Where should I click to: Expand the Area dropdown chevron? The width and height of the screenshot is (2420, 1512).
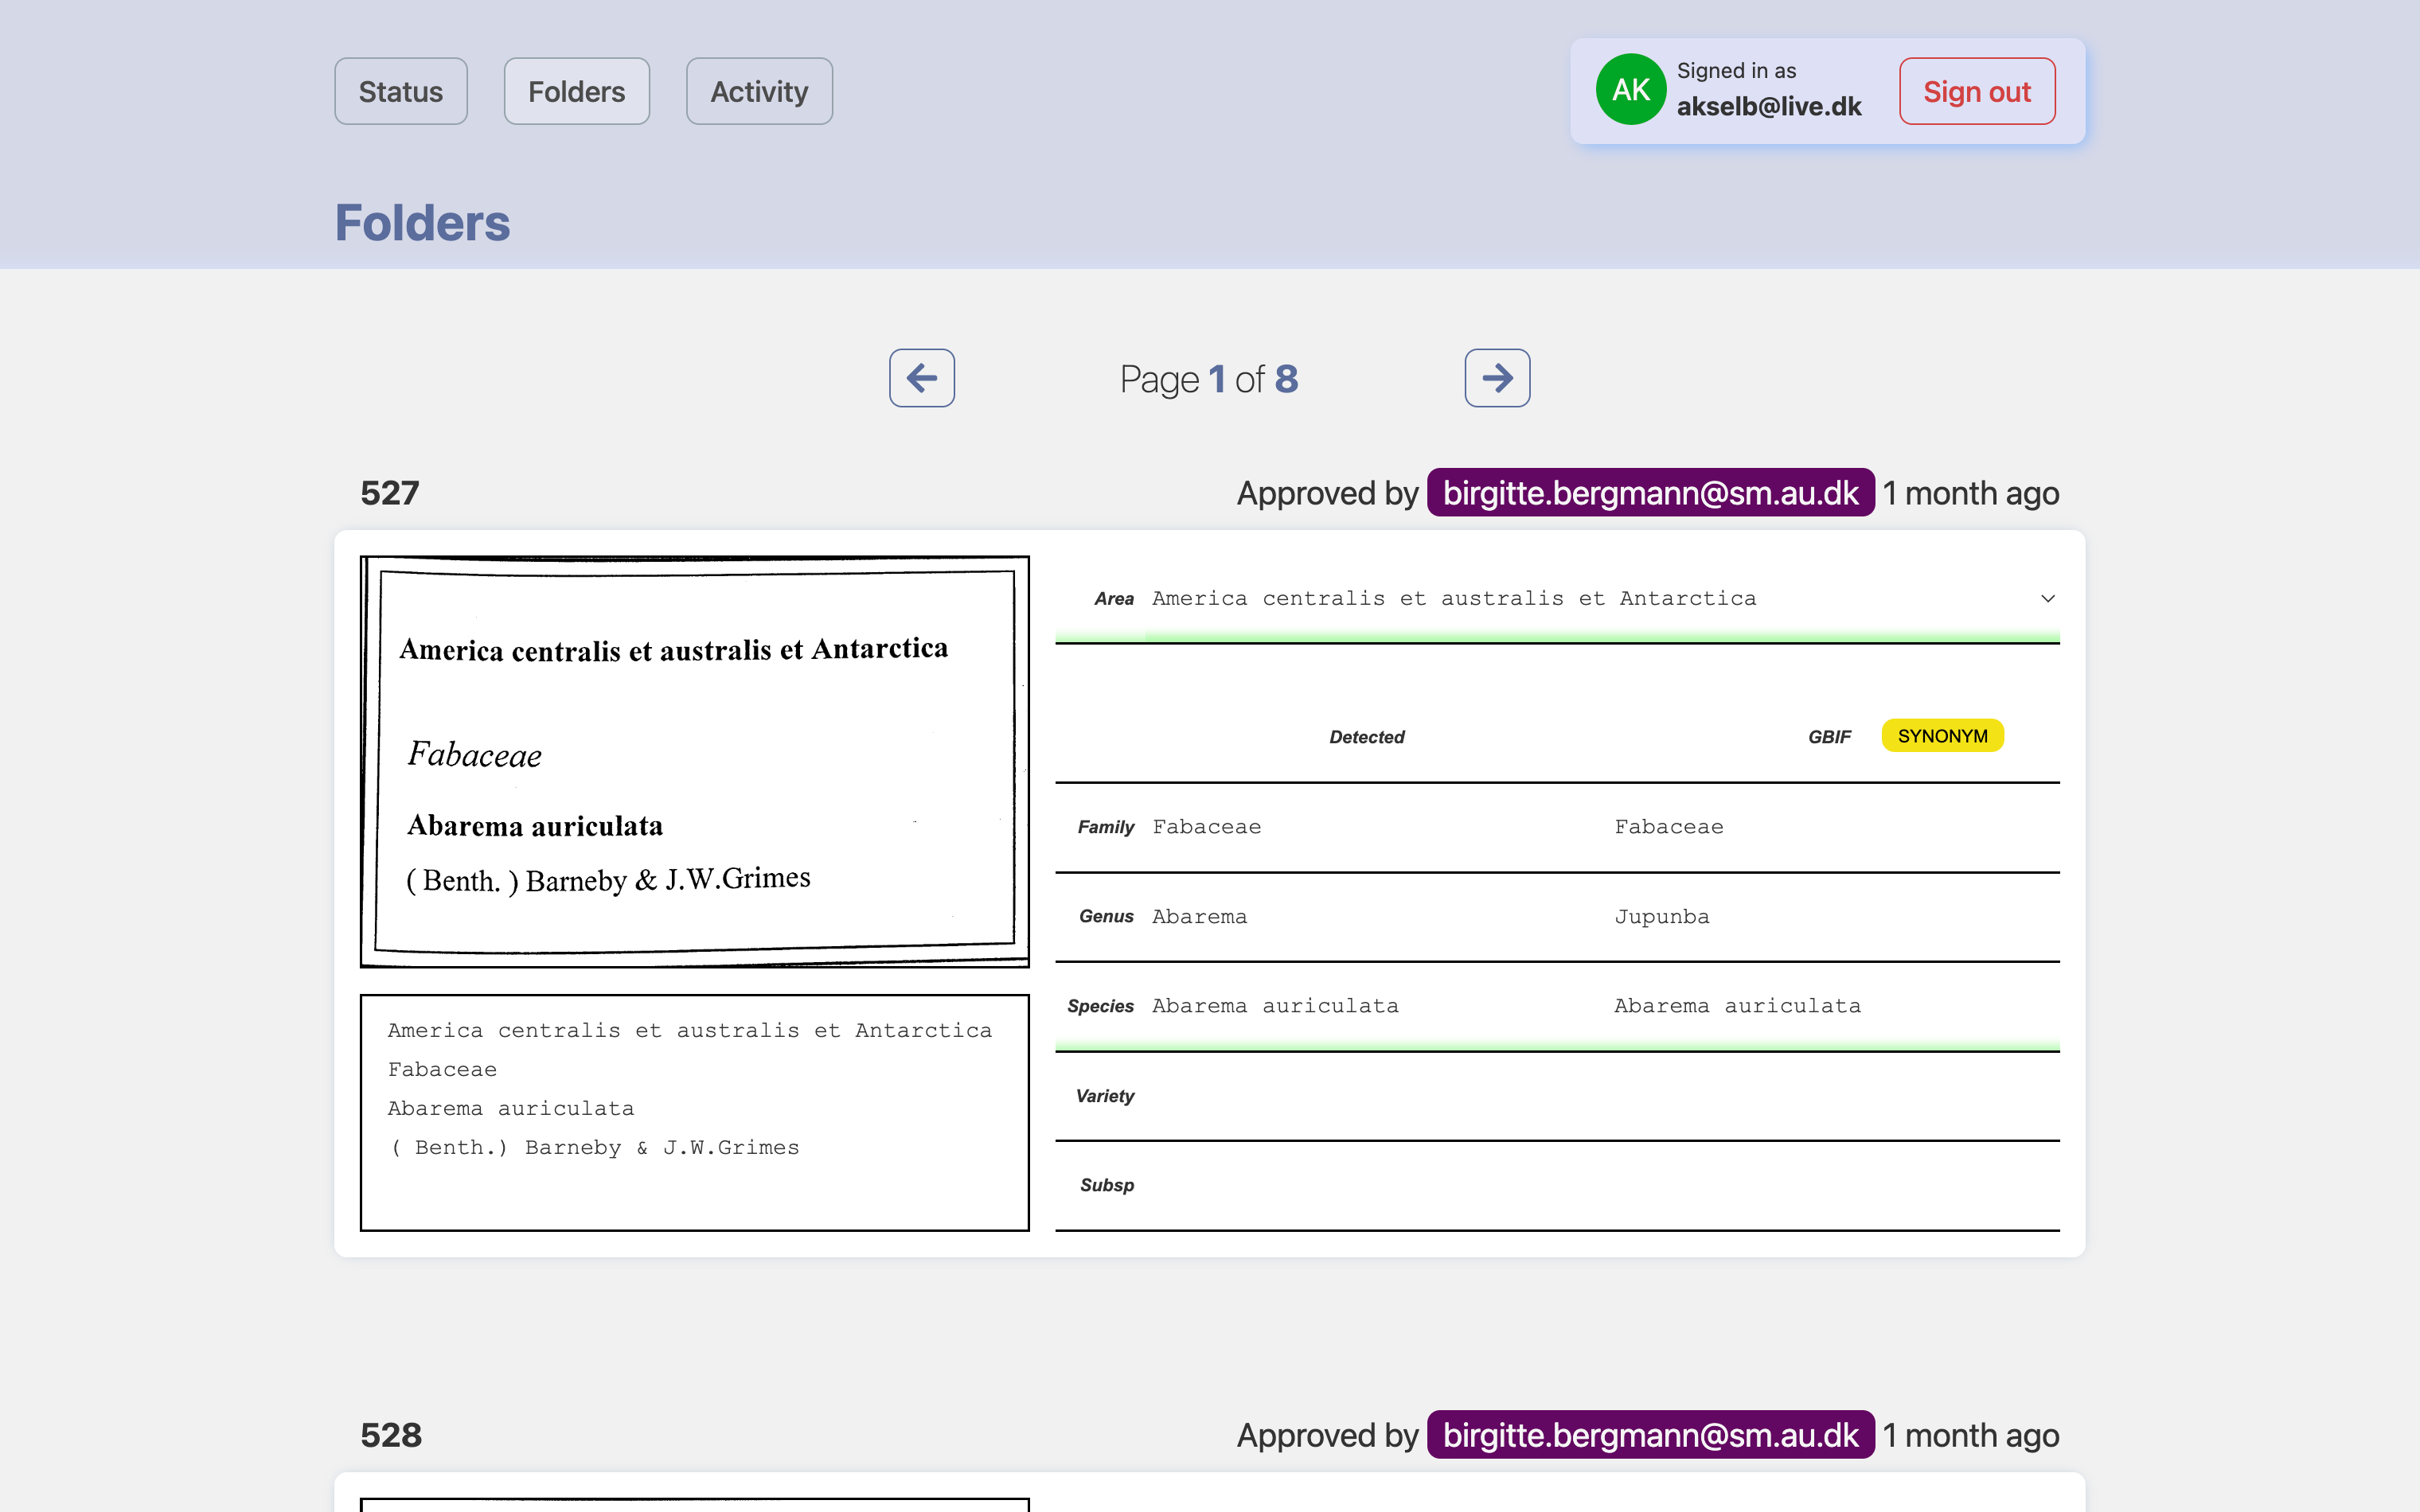[x=2047, y=598]
